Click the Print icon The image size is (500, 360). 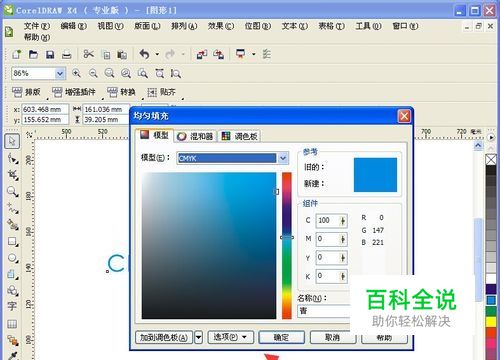coord(67,54)
